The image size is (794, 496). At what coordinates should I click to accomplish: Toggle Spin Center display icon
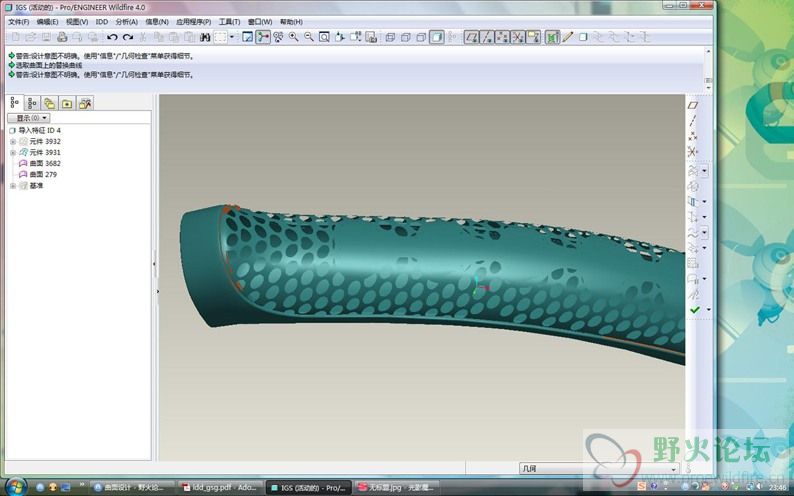coord(263,37)
